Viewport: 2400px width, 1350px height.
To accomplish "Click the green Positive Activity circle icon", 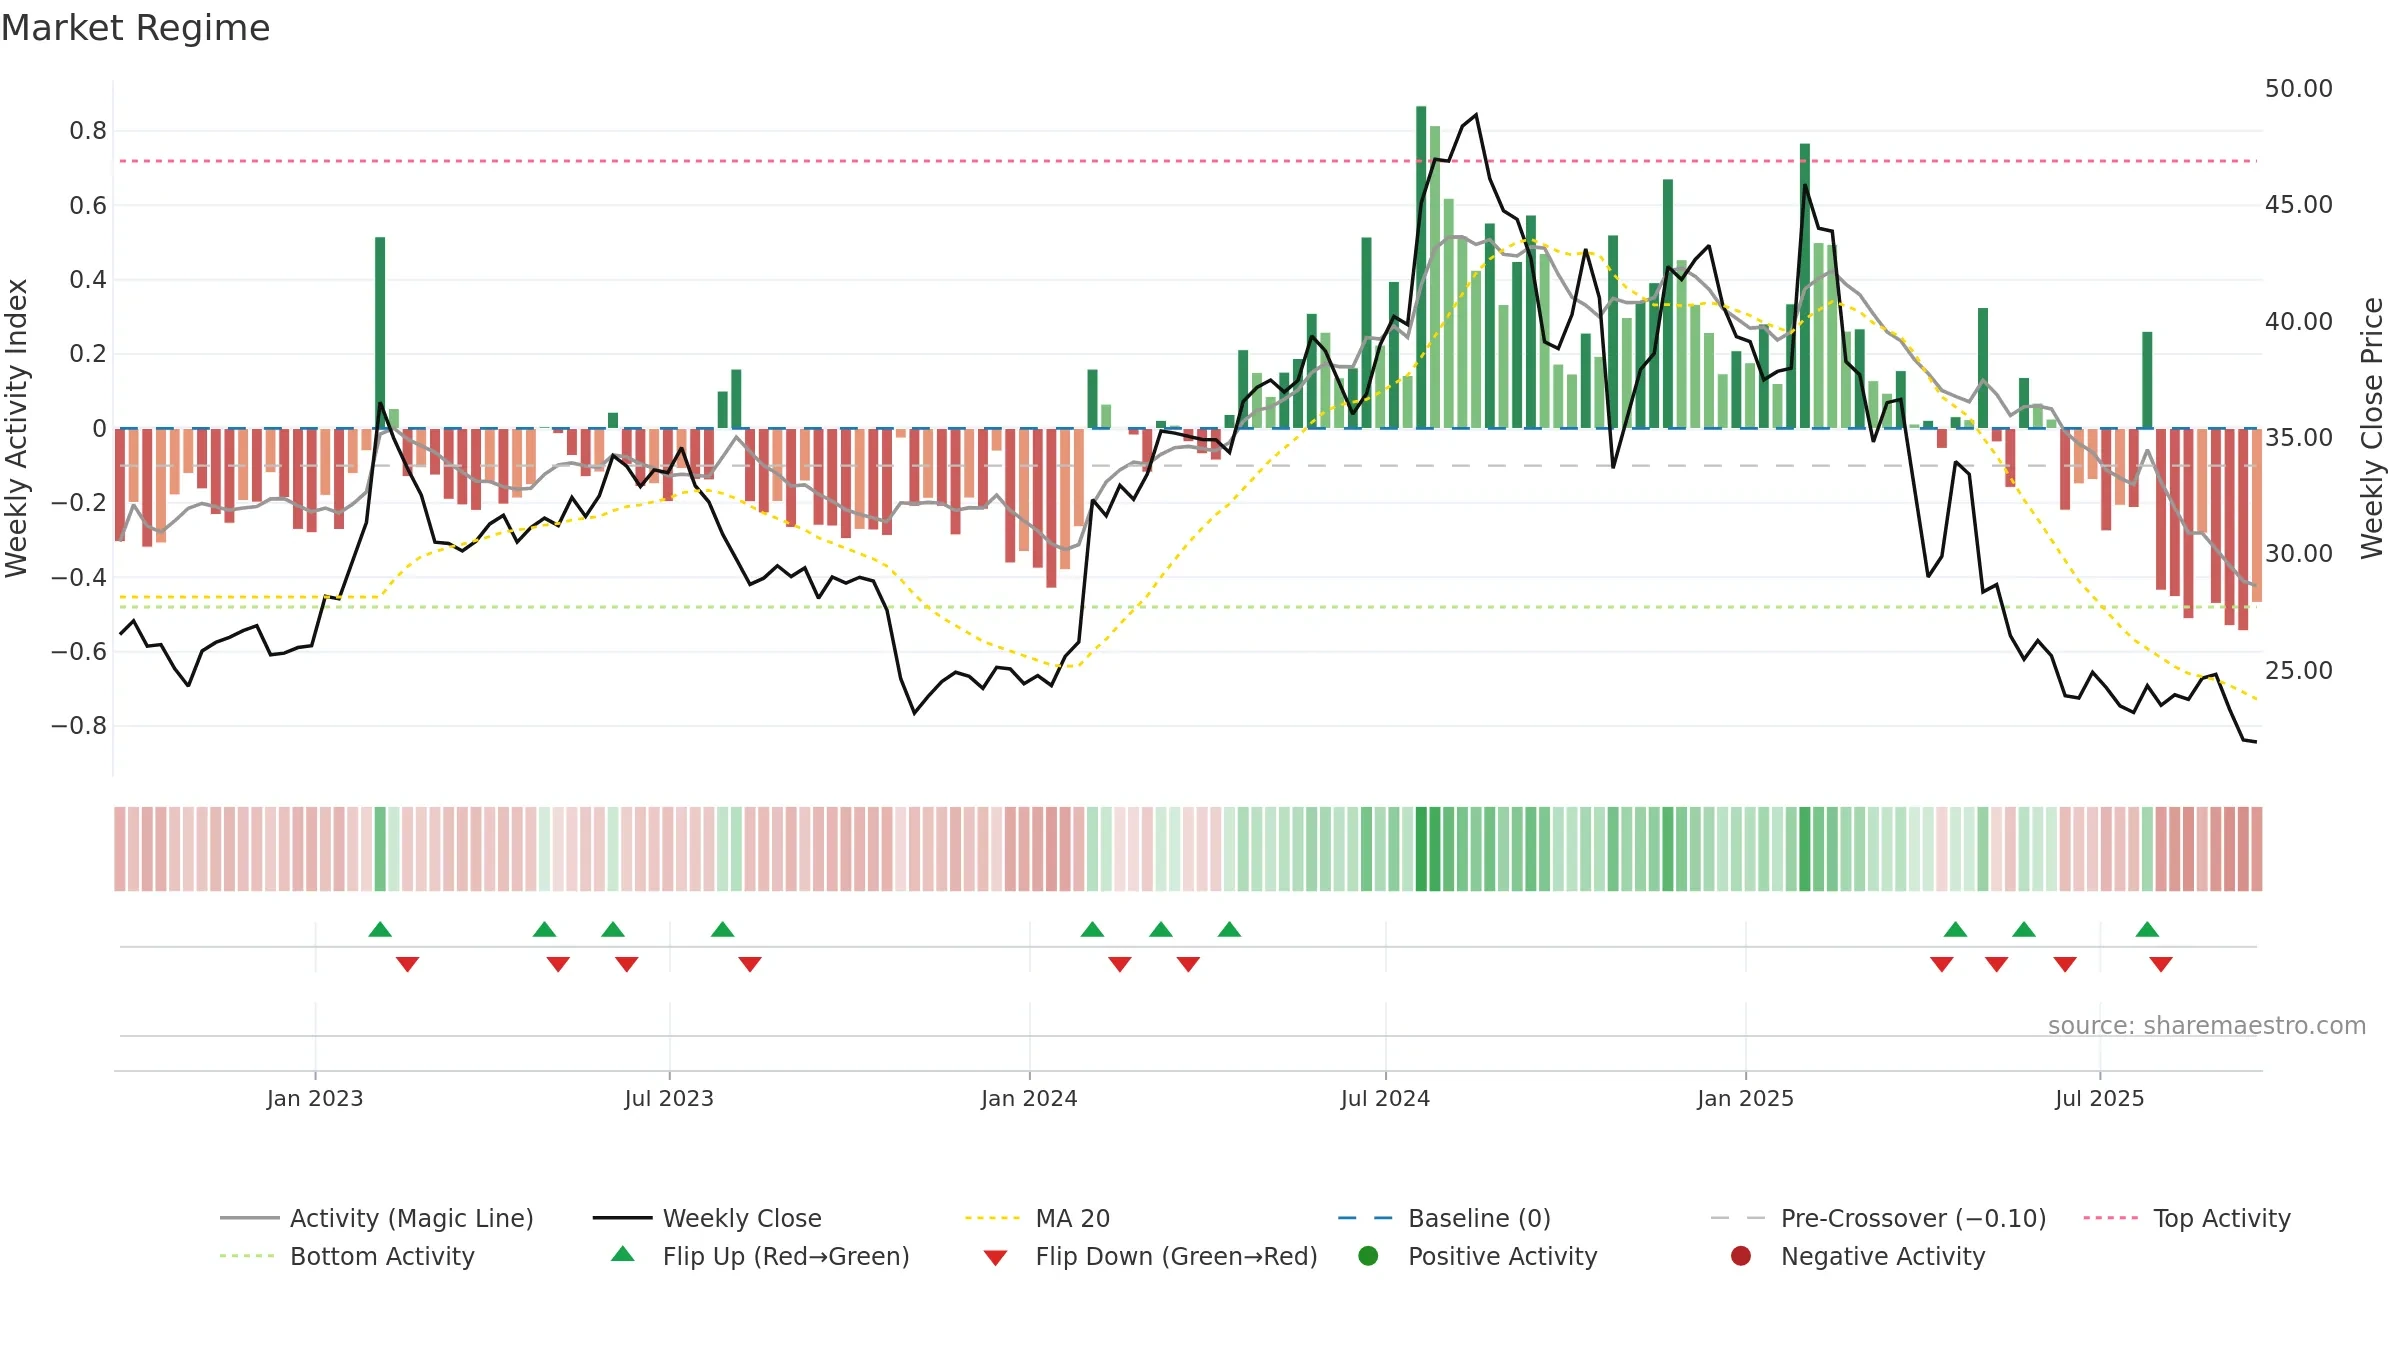I will tap(1368, 1256).
